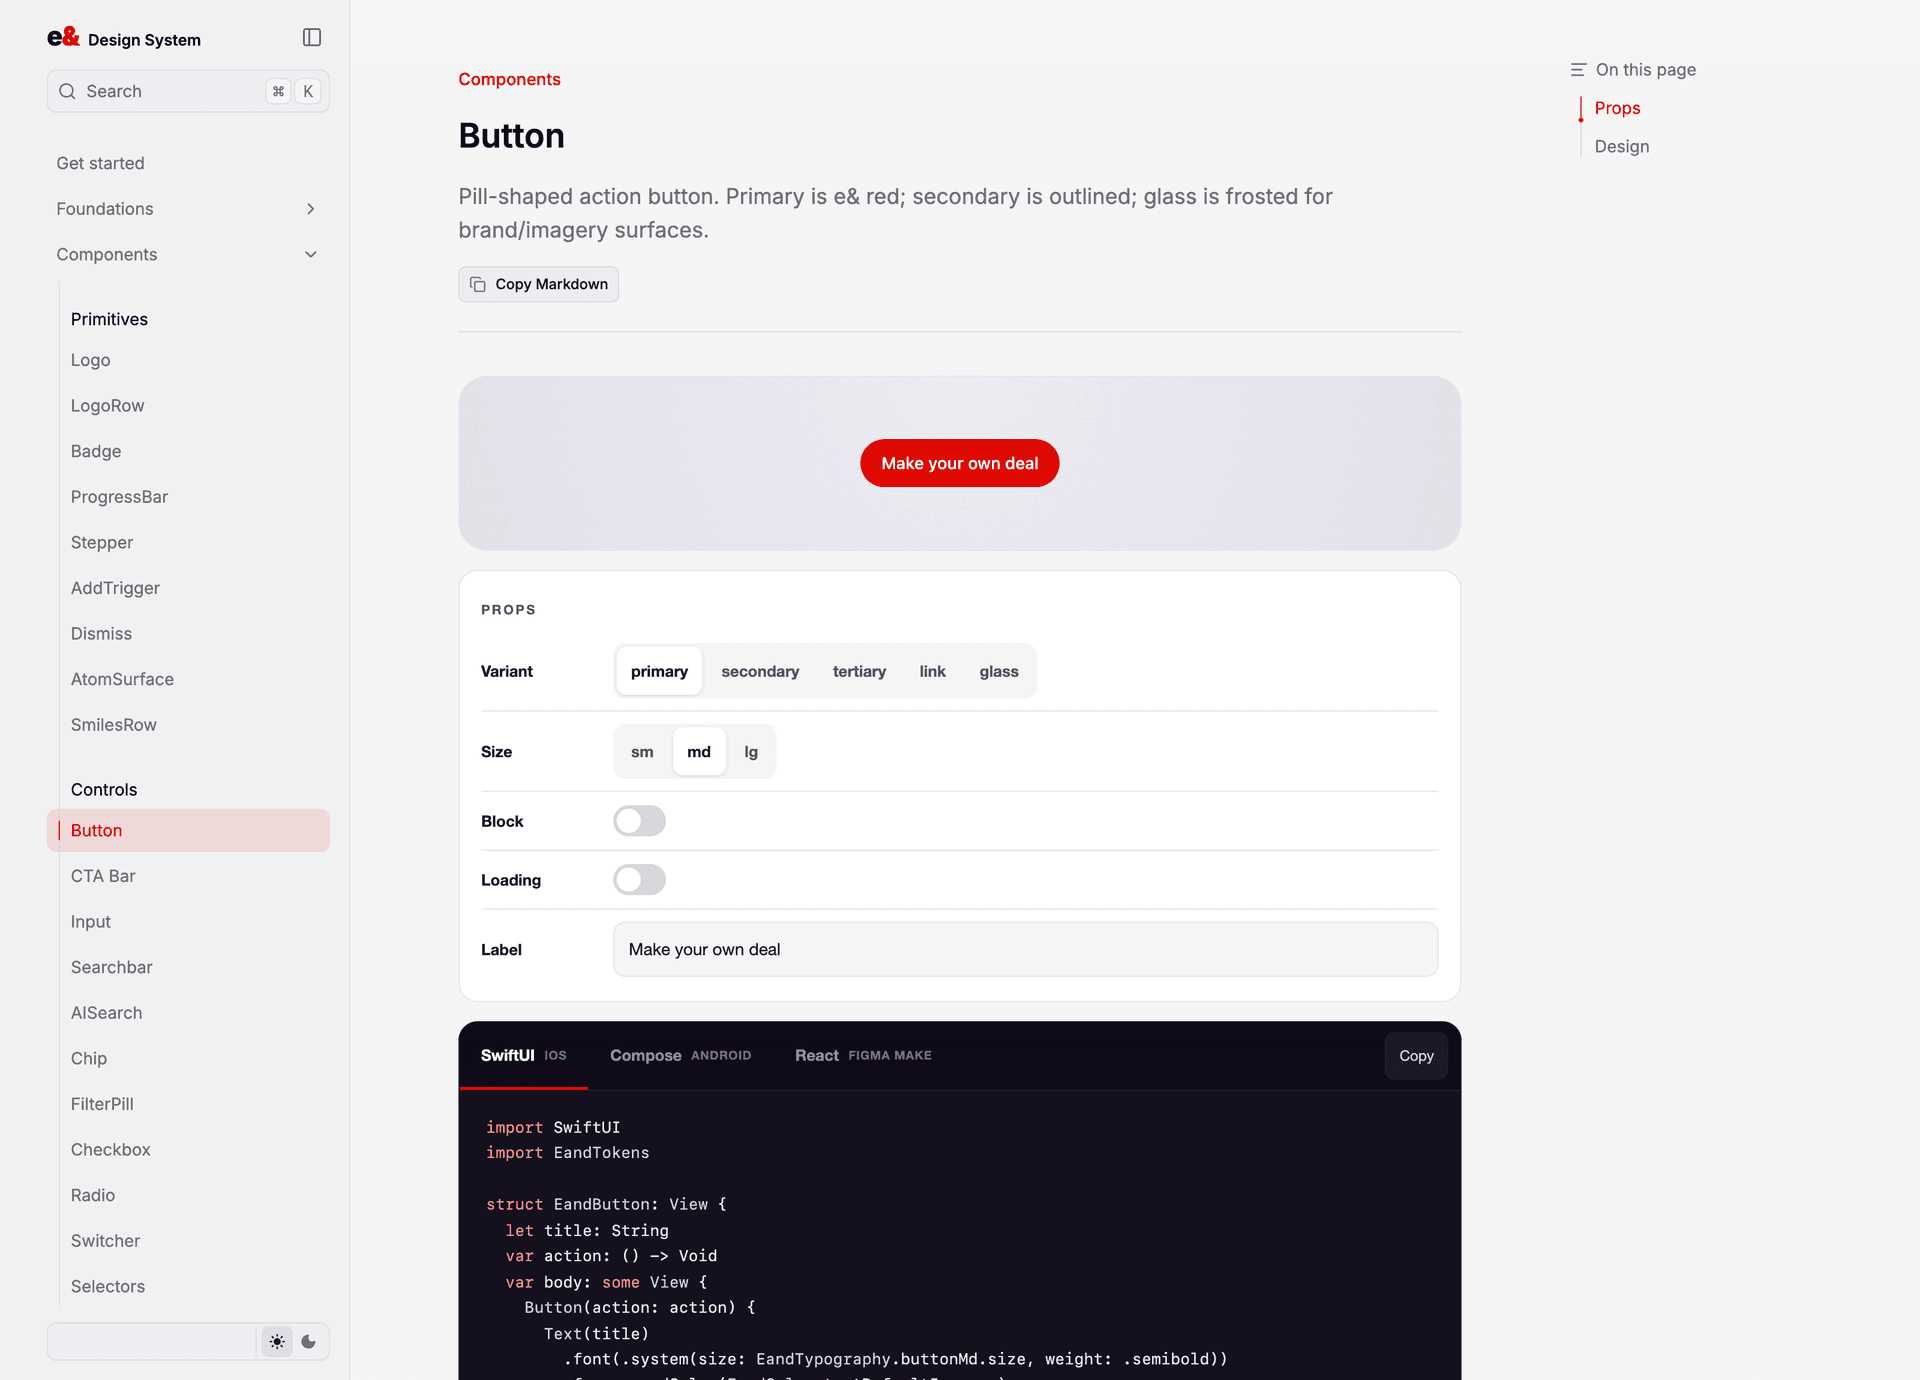Open the Switcher component page
The height and width of the screenshot is (1380, 1920).
[188, 1241]
